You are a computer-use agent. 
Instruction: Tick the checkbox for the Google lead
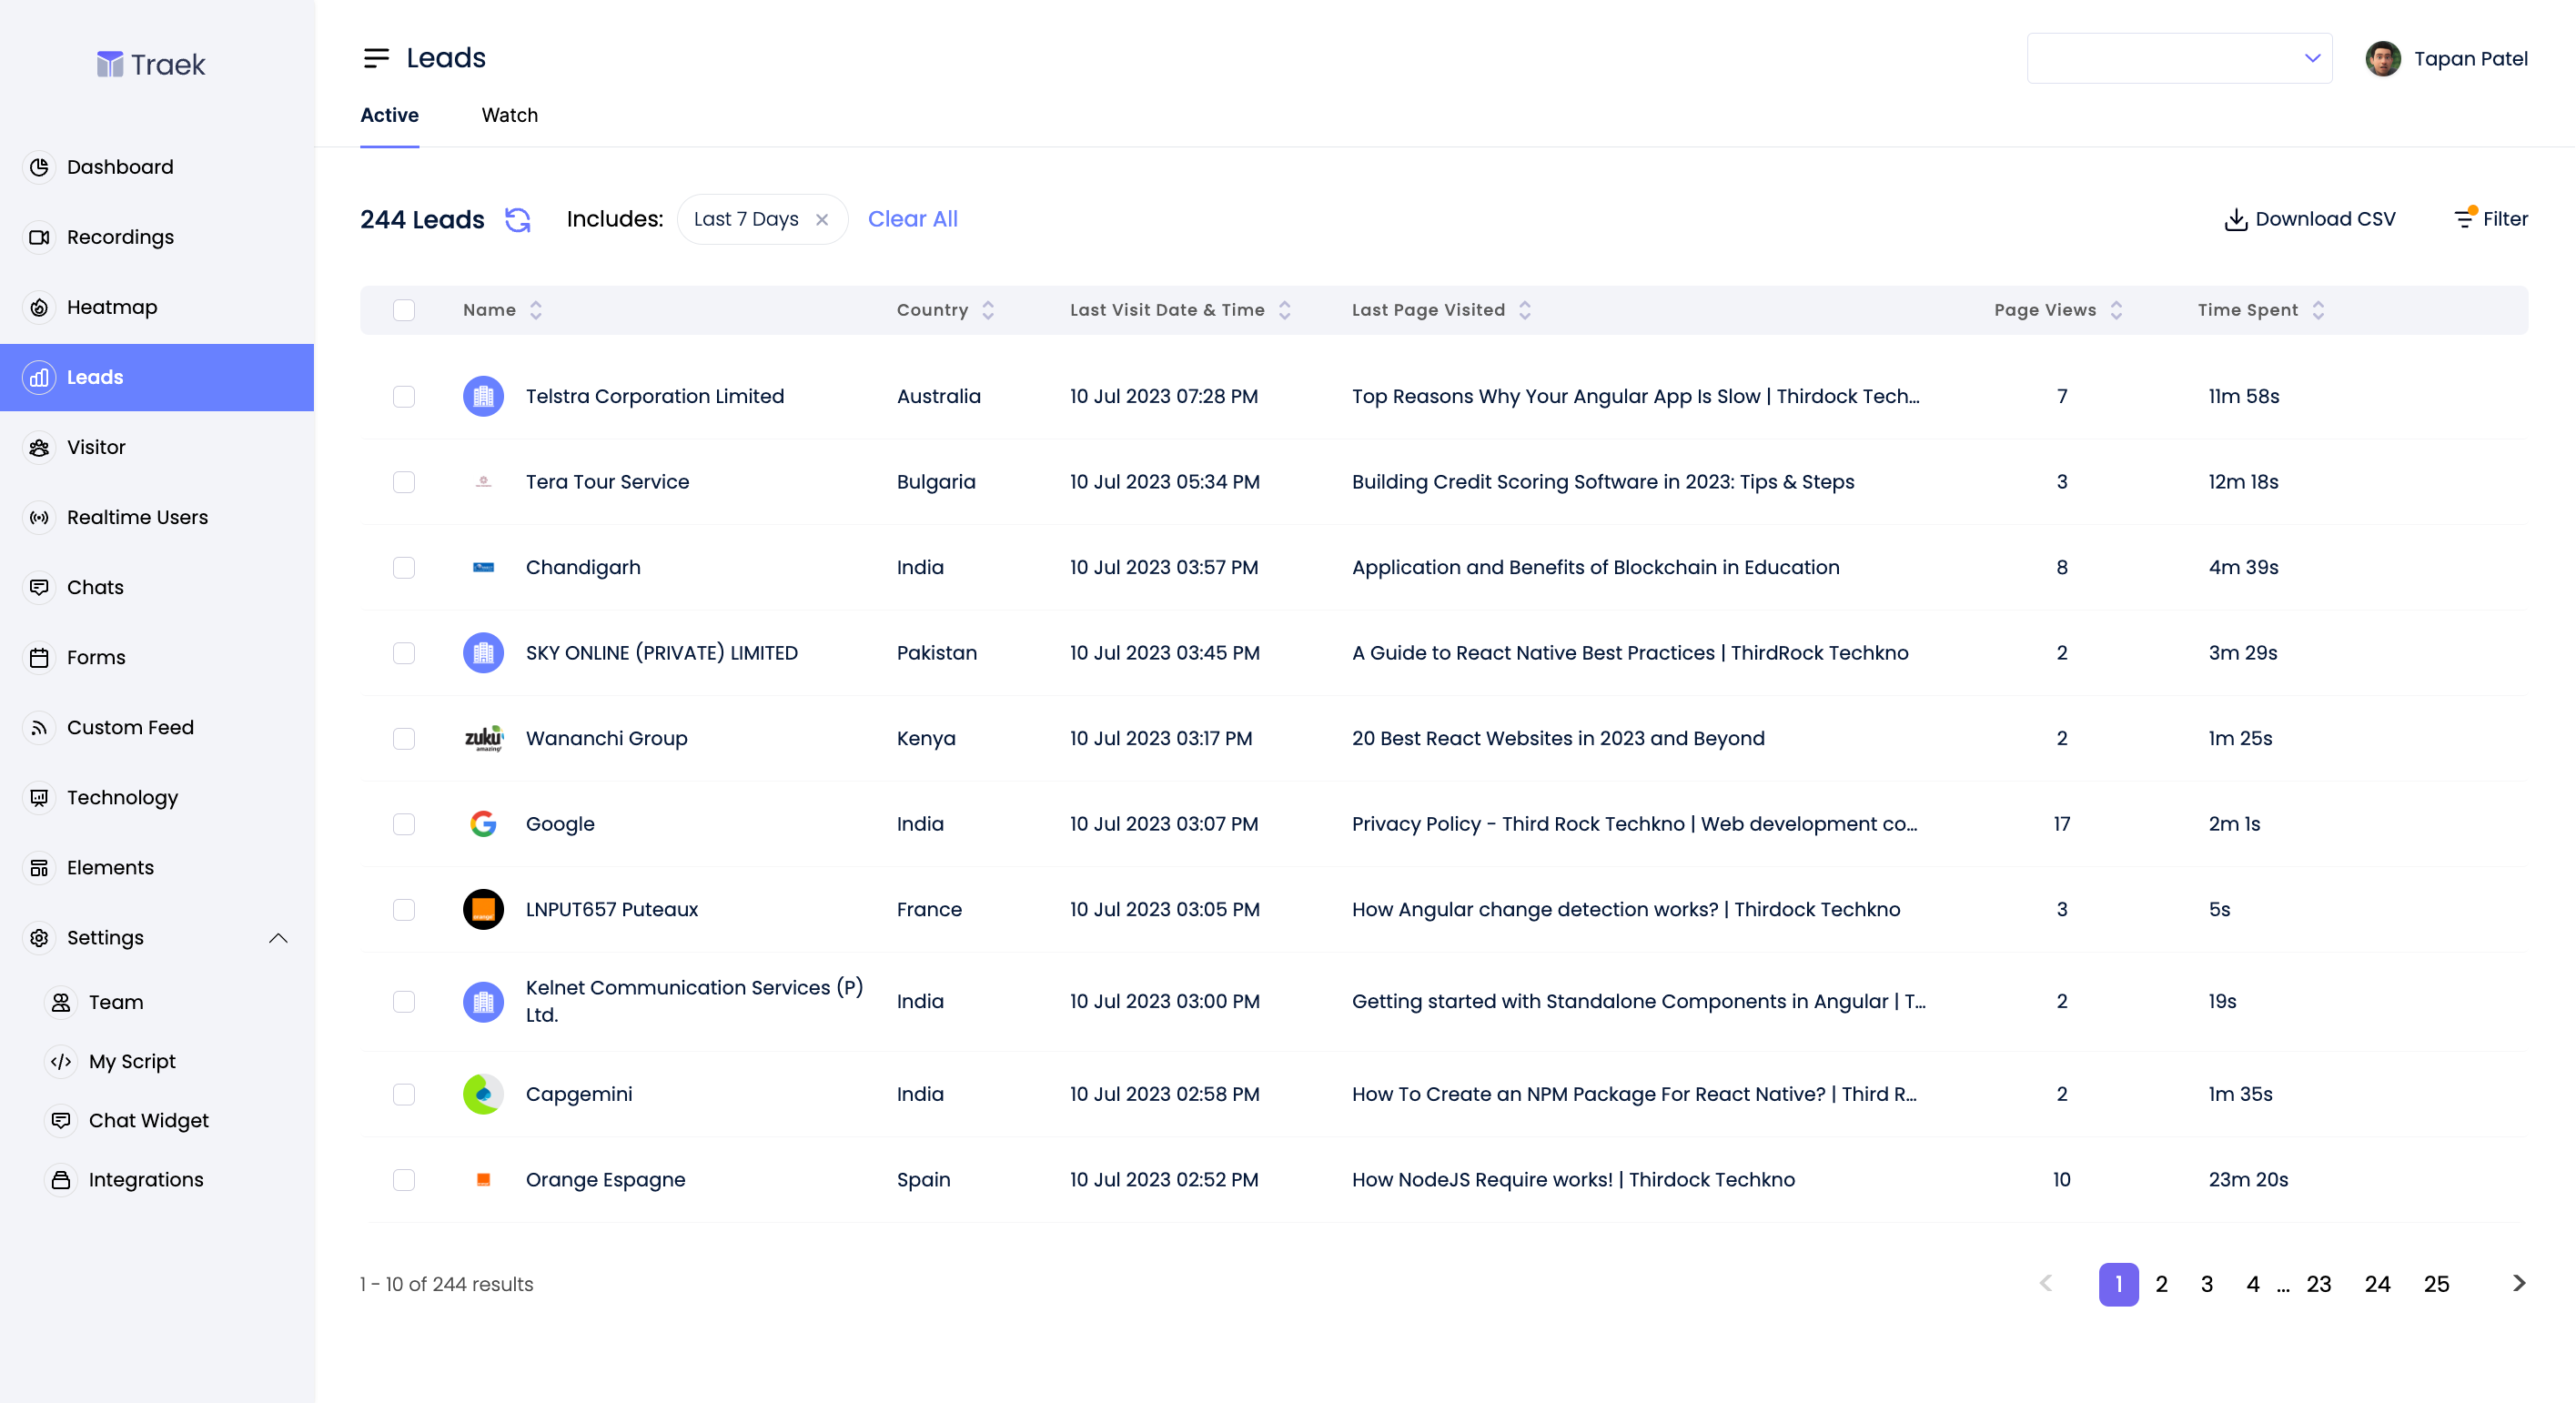[404, 824]
